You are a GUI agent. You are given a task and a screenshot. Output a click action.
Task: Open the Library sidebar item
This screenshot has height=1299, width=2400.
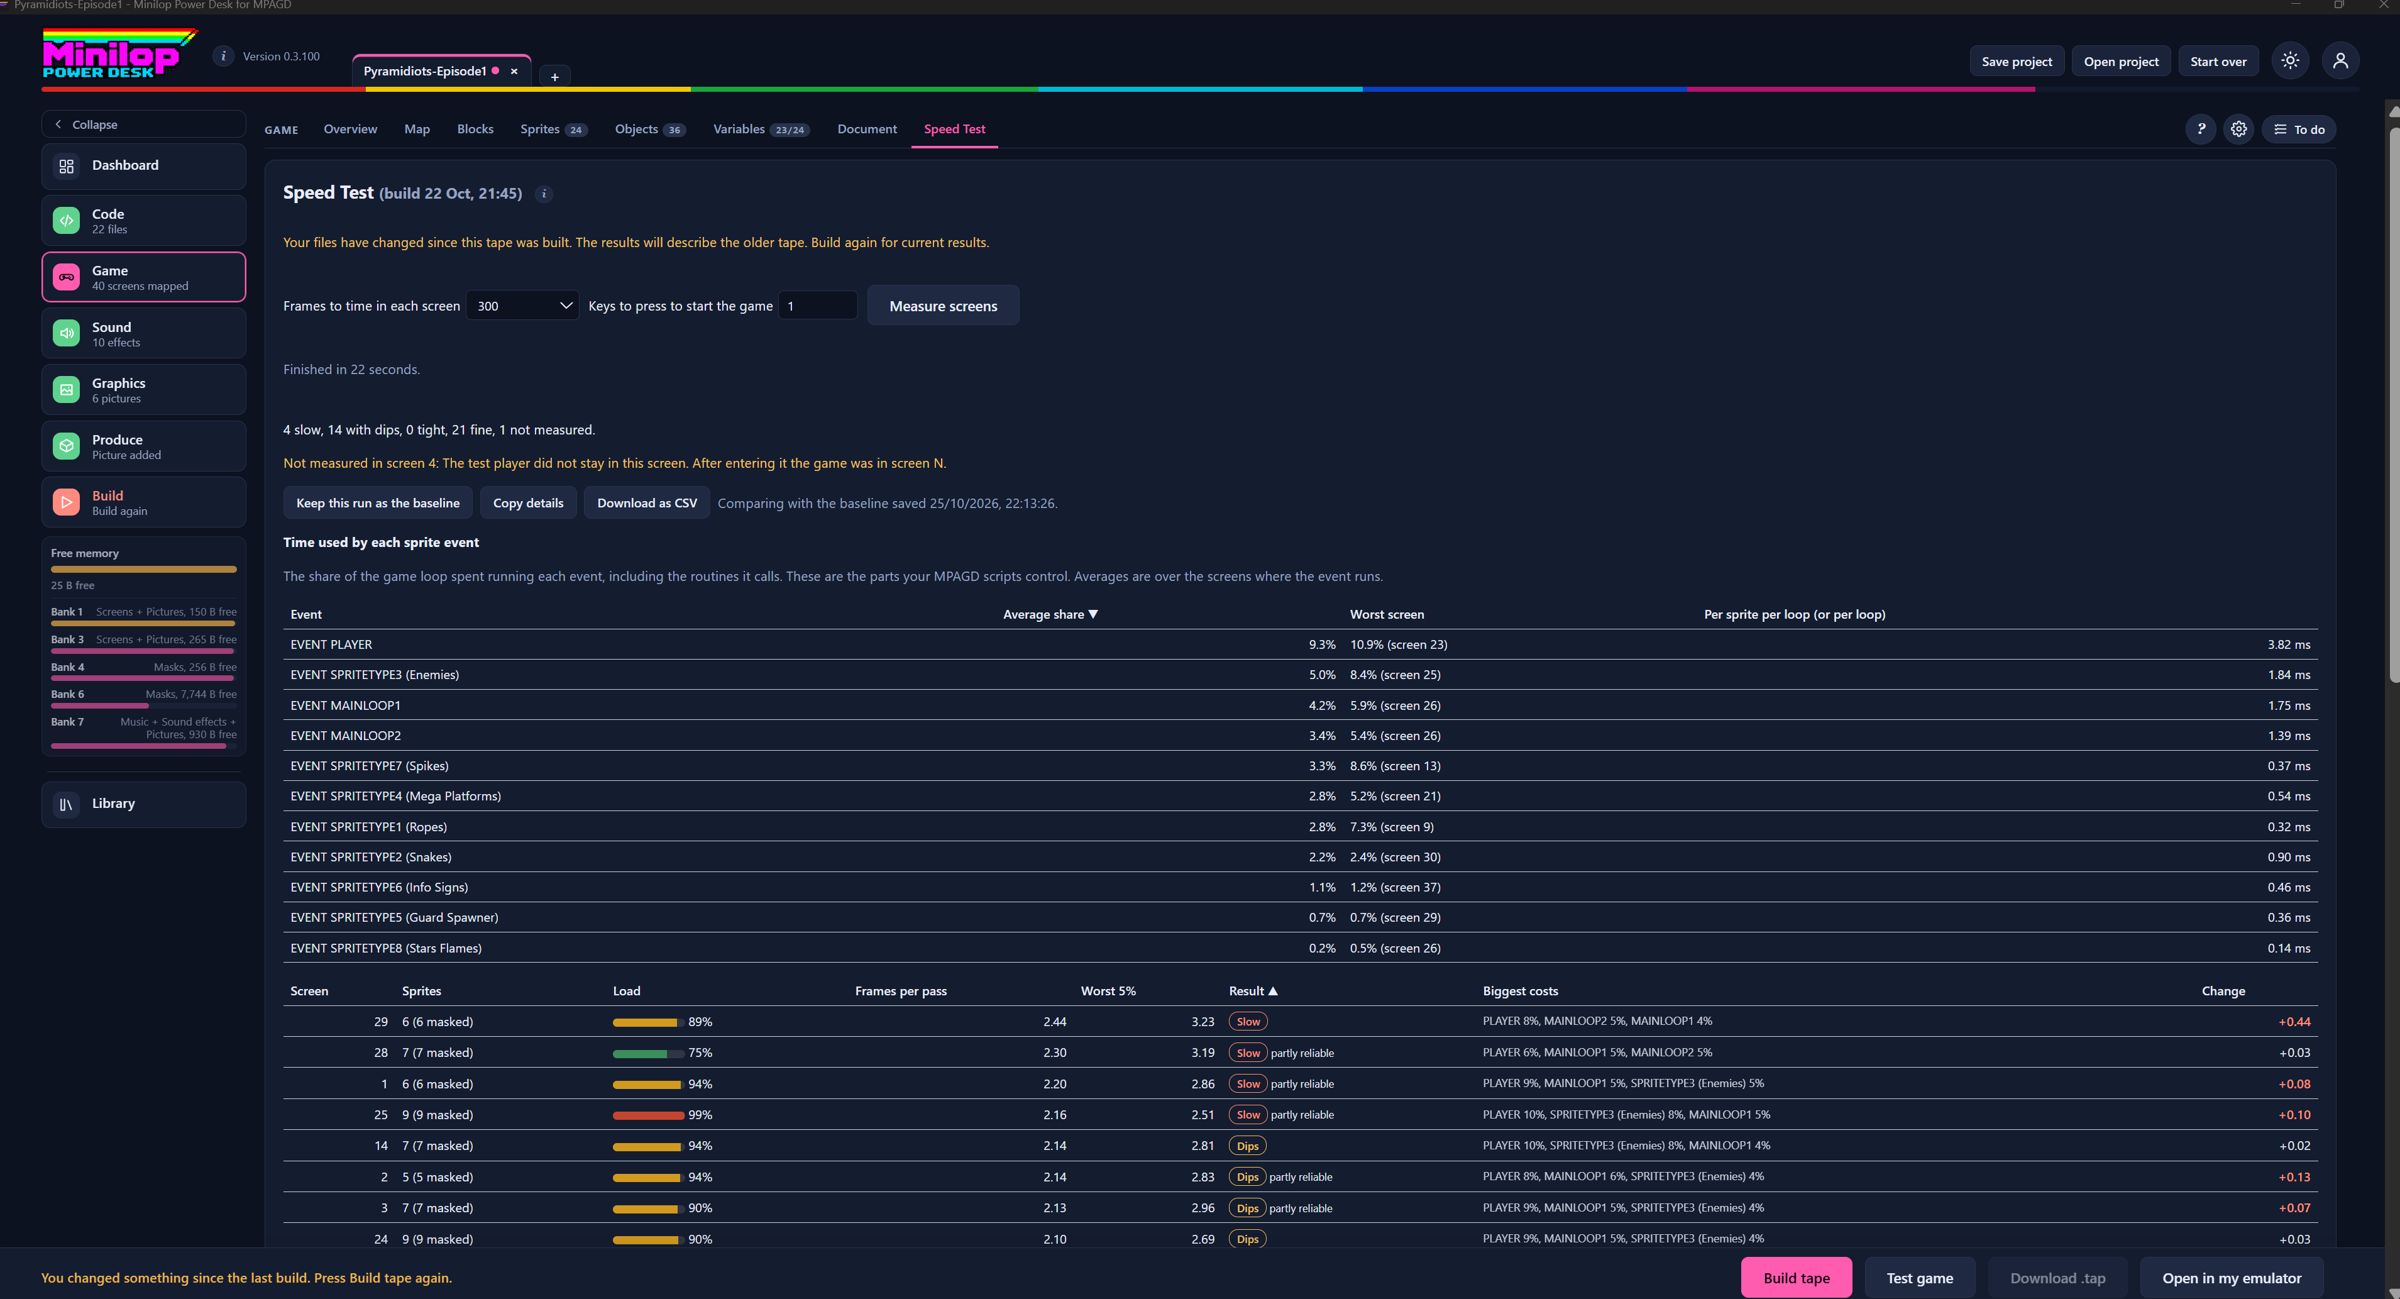click(143, 804)
